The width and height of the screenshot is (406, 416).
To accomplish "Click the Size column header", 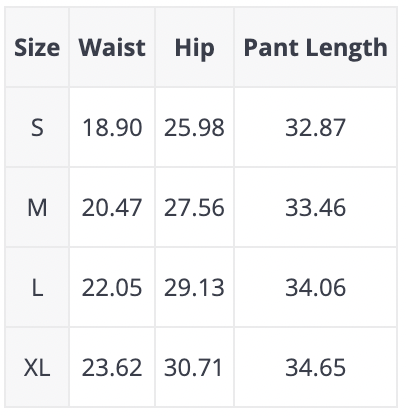I will pyautogui.click(x=37, y=48).
